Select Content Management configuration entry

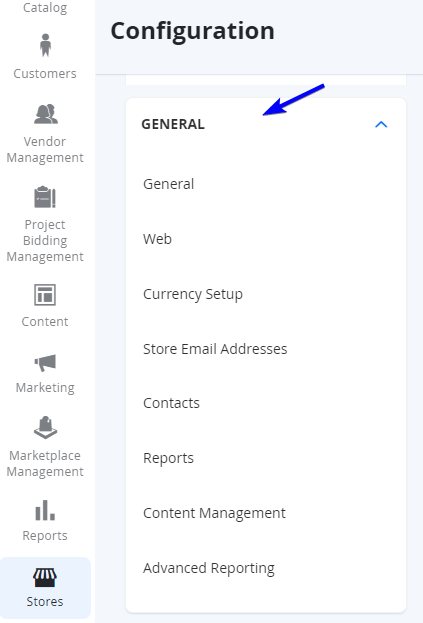pos(214,513)
